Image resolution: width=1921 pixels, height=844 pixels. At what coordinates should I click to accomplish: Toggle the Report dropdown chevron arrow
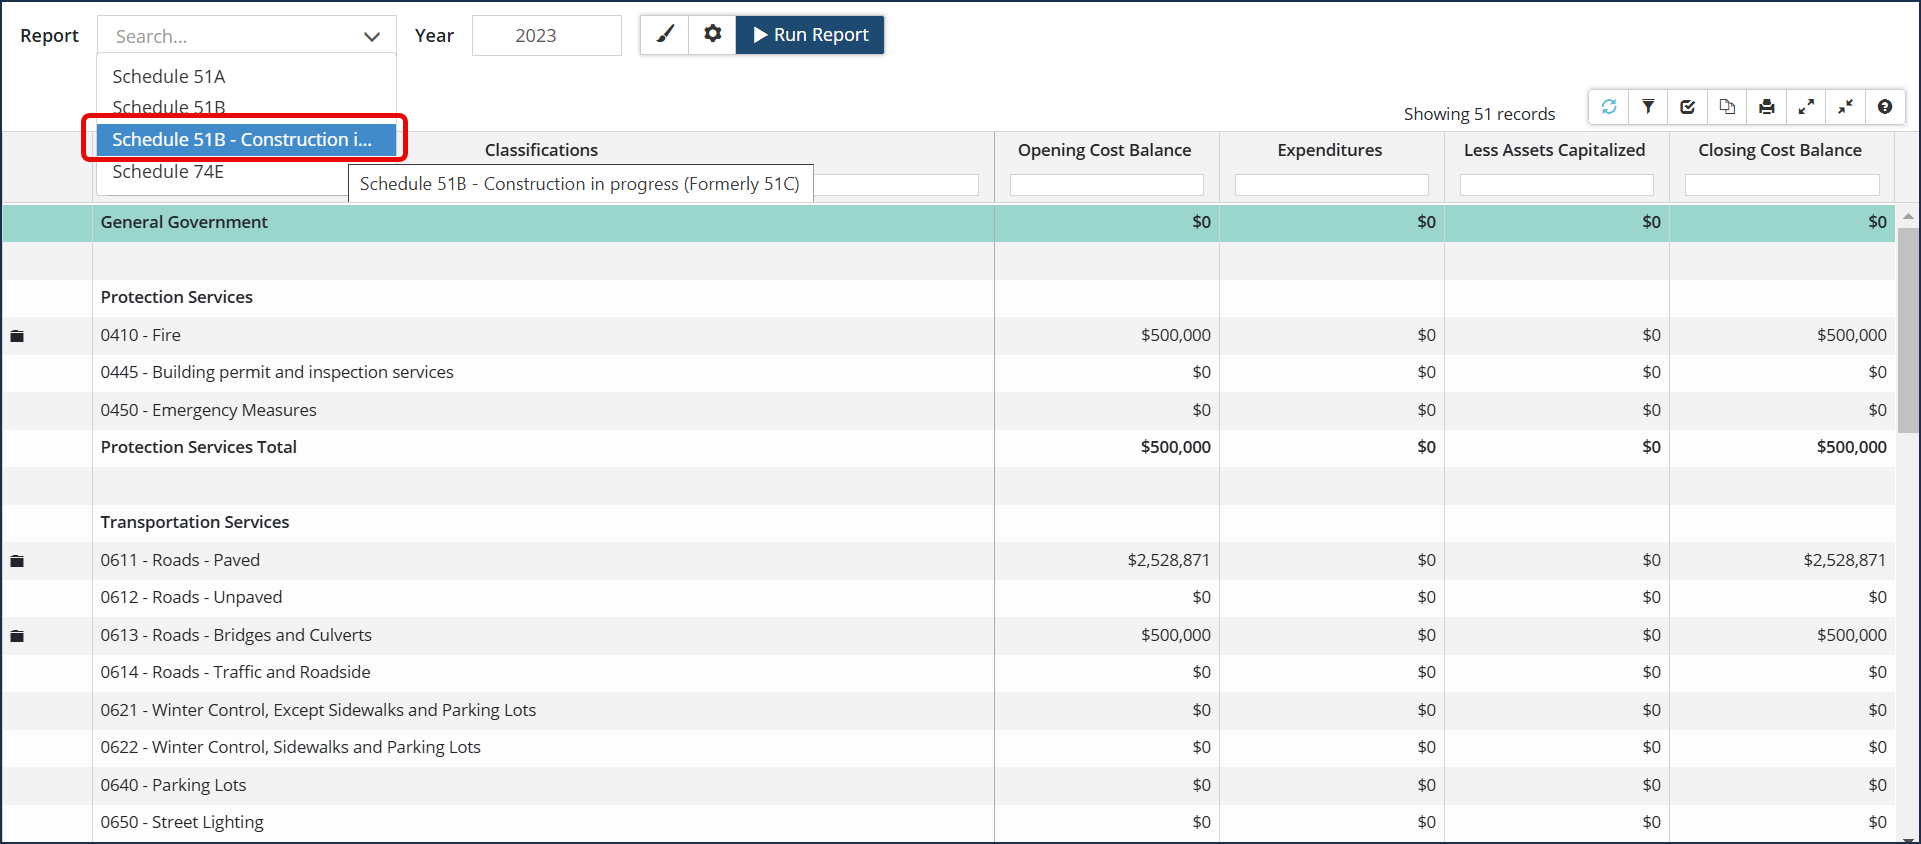click(x=372, y=37)
